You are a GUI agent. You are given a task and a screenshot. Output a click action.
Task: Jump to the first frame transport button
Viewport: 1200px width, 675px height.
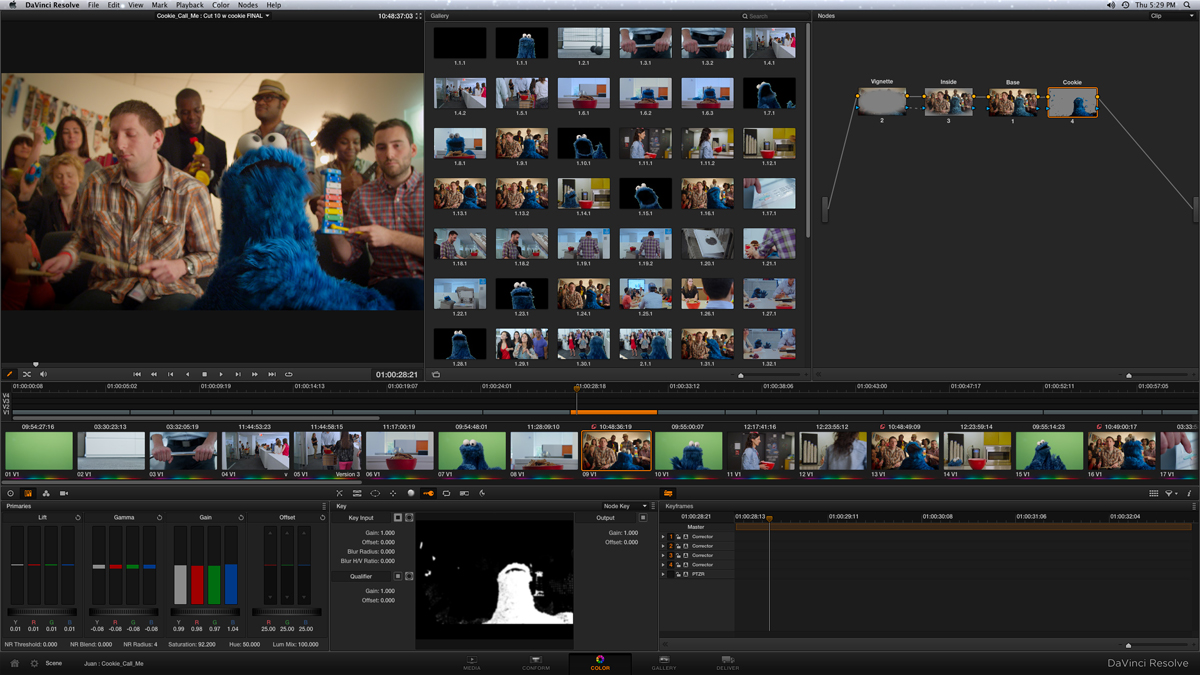137,374
